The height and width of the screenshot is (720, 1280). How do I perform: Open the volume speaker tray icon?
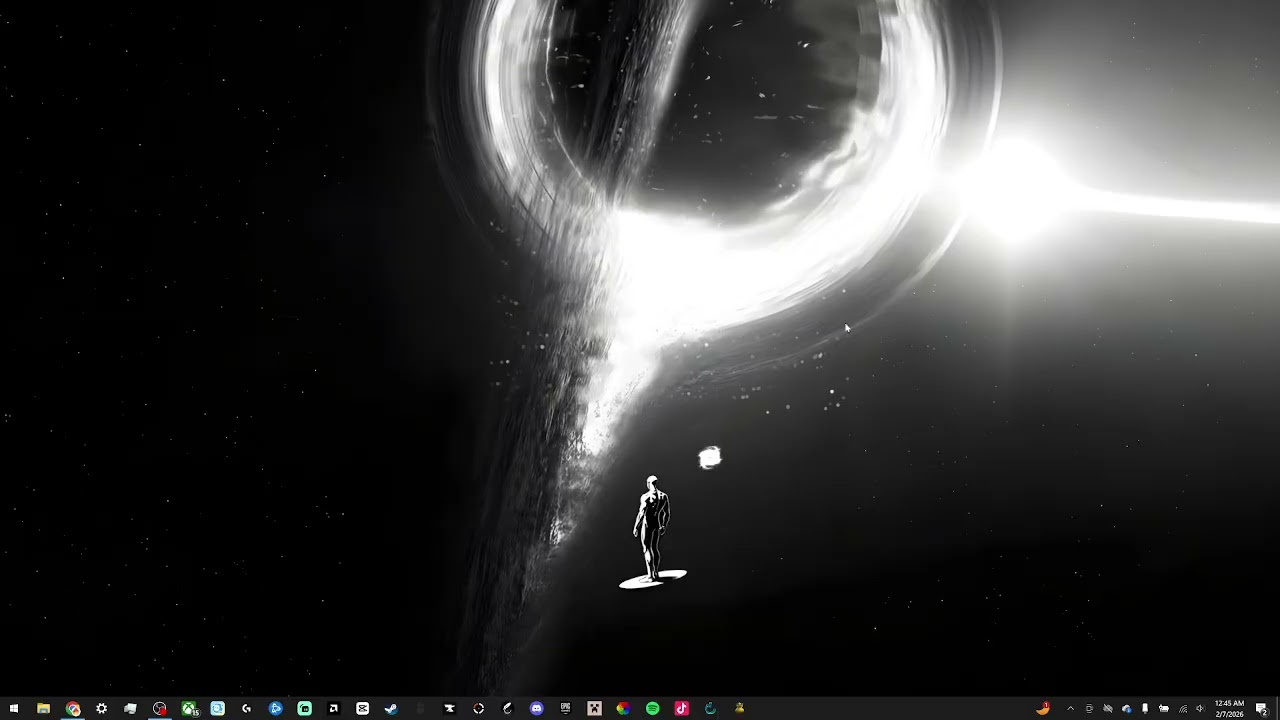(1201, 708)
